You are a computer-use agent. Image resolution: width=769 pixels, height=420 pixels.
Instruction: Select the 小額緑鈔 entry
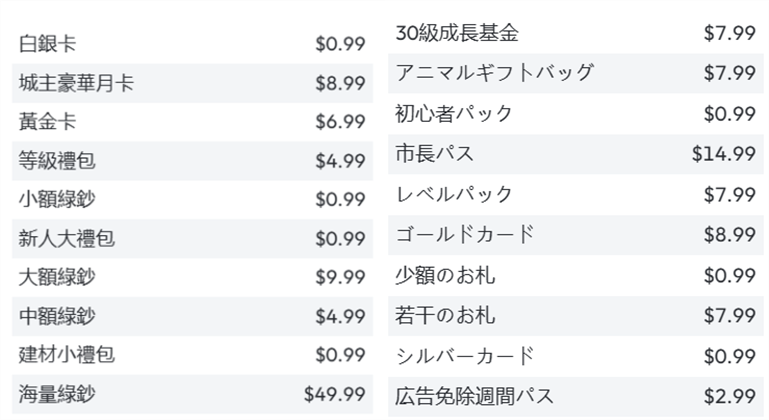coord(57,200)
